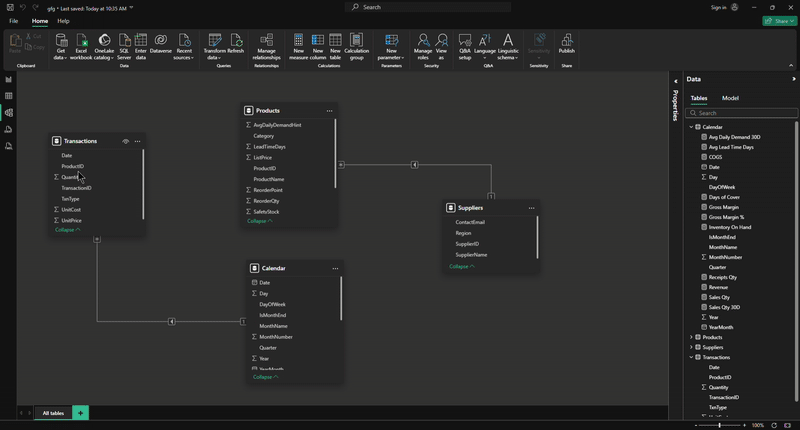
Task: Click the title bar Search box
Action: (429, 7)
